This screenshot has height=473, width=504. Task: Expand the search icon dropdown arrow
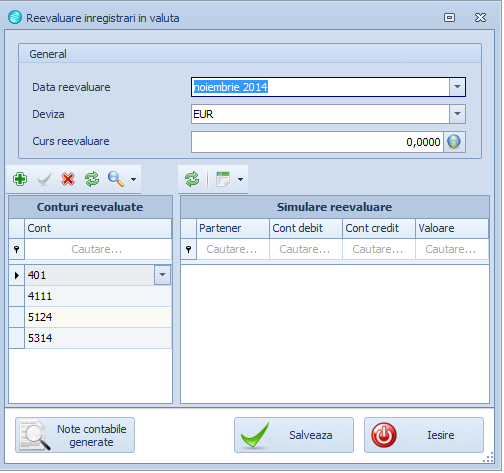point(133,179)
